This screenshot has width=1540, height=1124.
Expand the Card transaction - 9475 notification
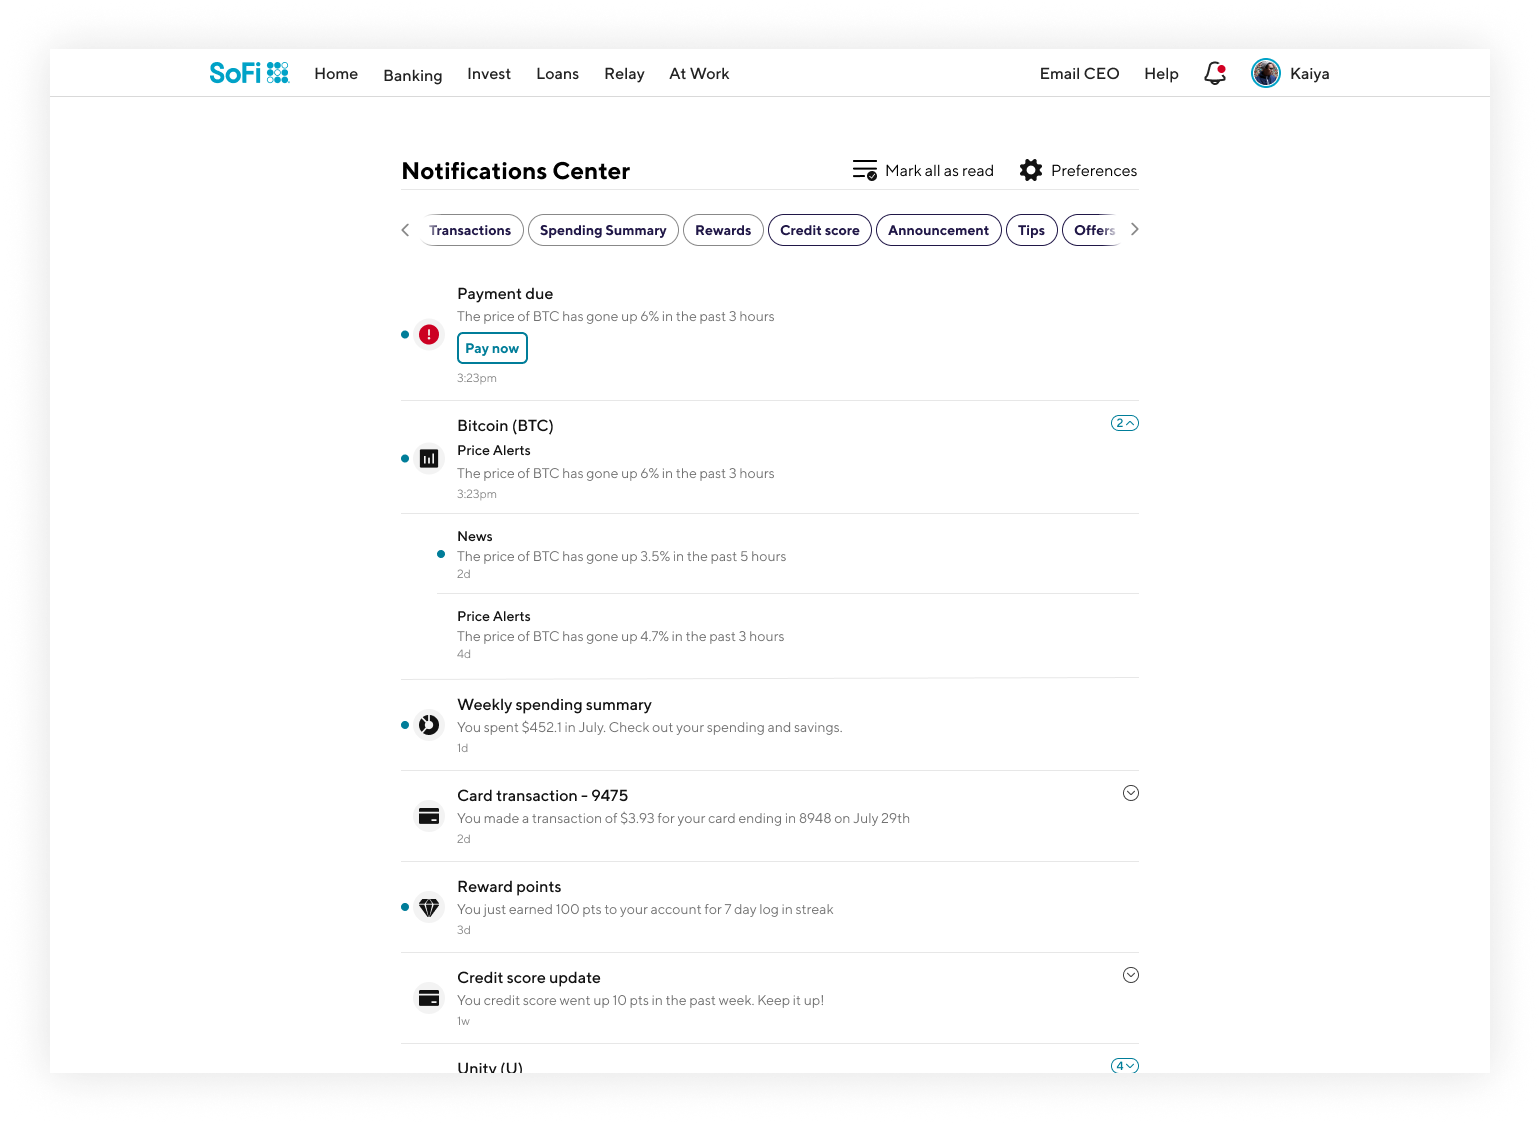[x=1131, y=793]
